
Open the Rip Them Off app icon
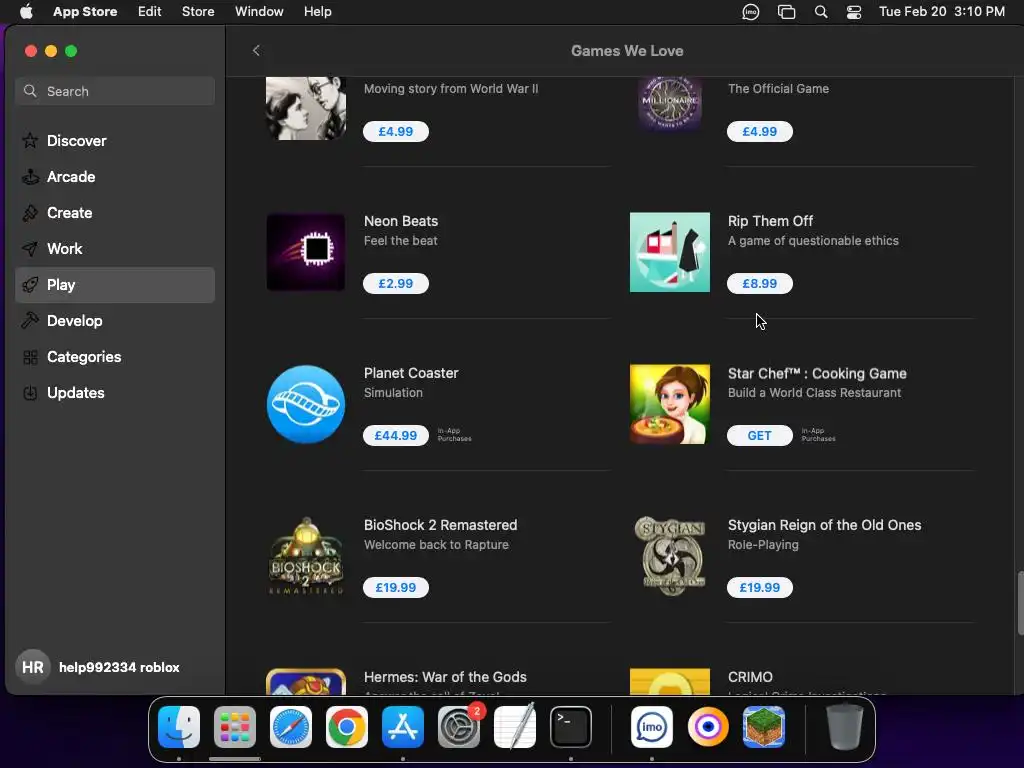(x=669, y=252)
